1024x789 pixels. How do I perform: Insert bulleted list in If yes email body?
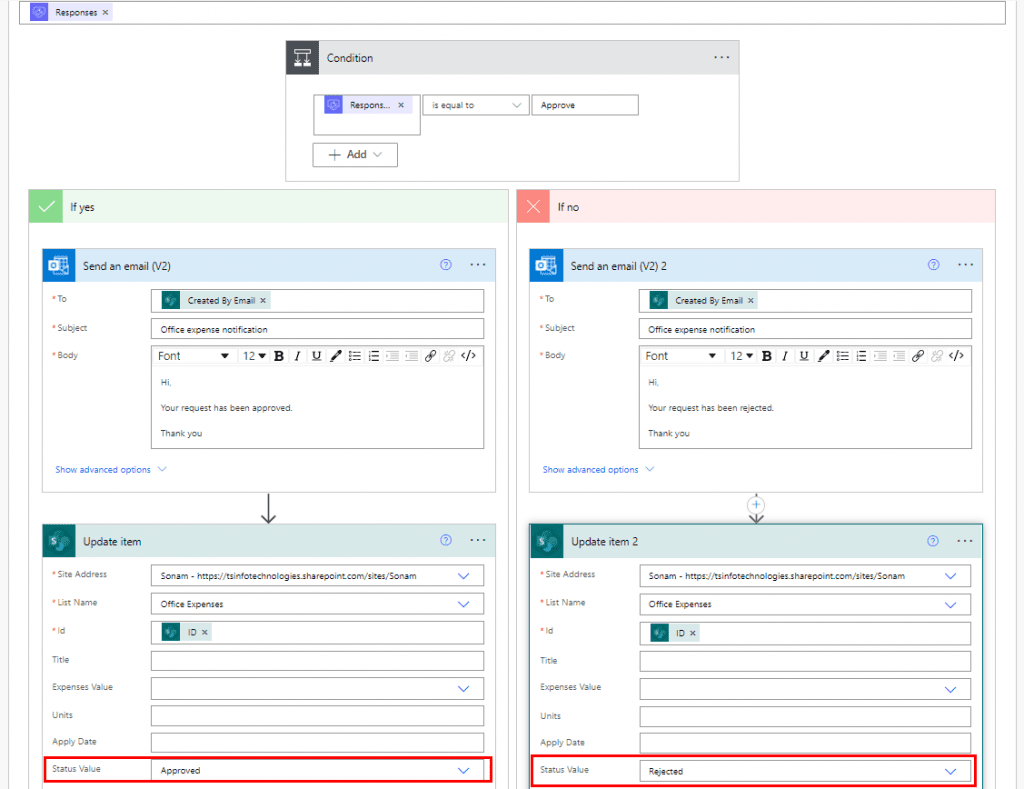pos(355,356)
